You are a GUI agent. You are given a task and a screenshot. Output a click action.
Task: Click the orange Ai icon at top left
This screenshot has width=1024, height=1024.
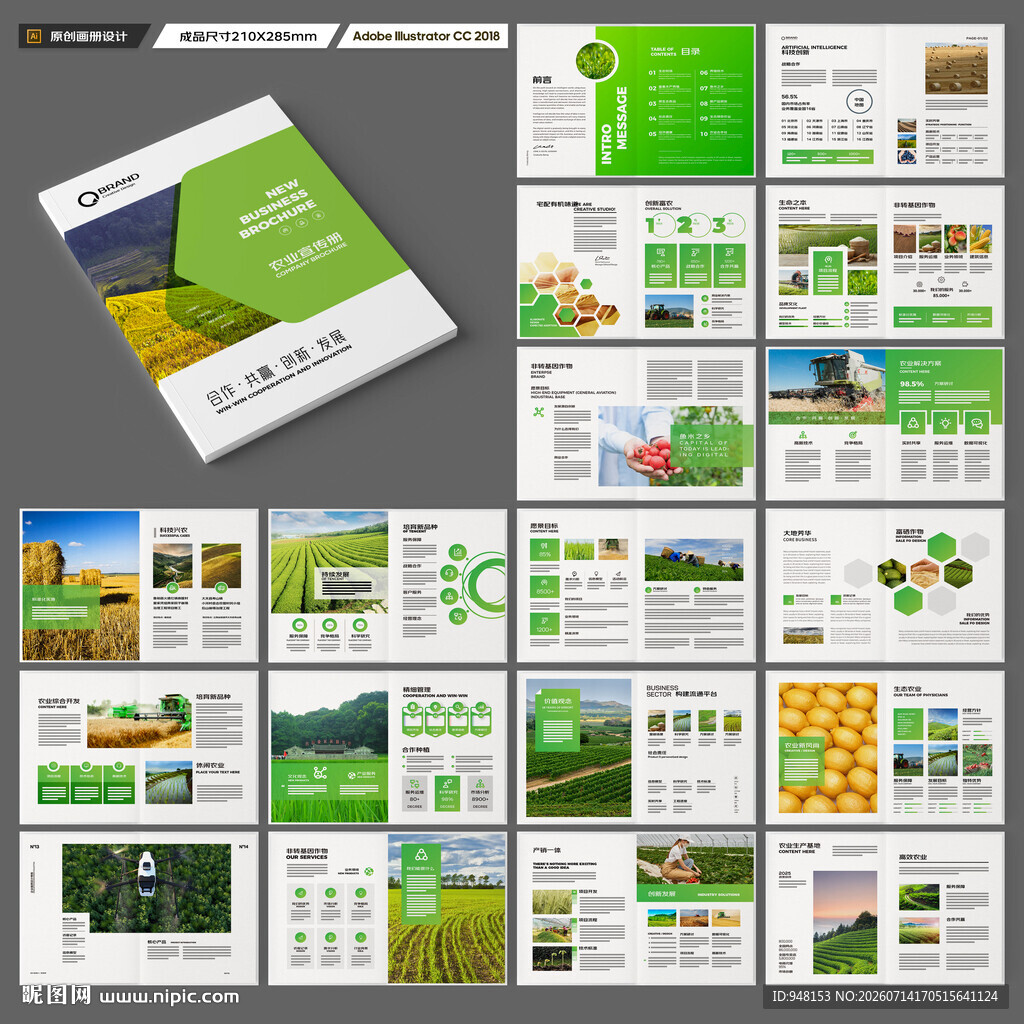35,37
